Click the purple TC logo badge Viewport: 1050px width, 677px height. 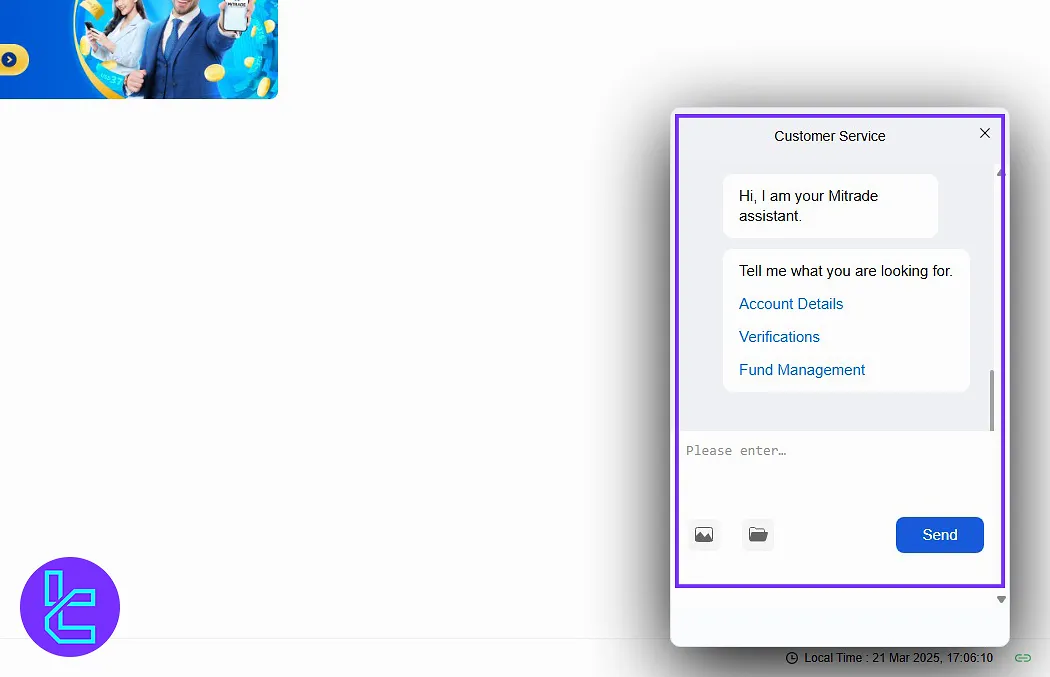[x=70, y=607]
